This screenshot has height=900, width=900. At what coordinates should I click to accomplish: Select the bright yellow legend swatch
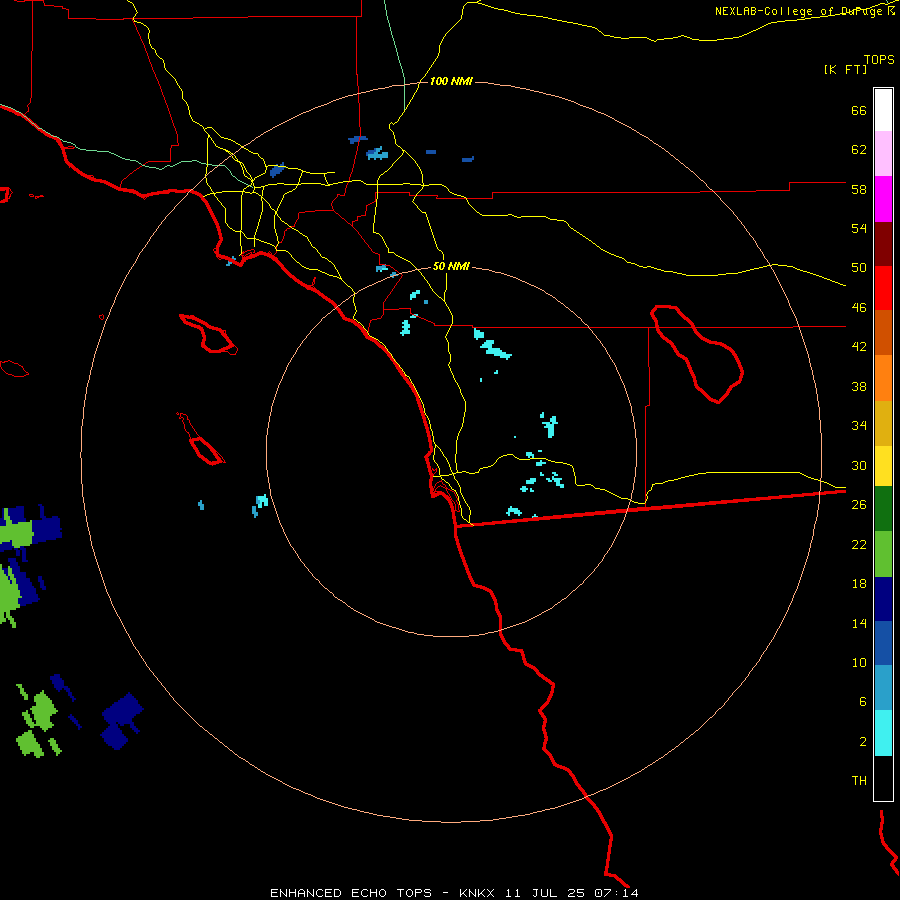[x=883, y=466]
